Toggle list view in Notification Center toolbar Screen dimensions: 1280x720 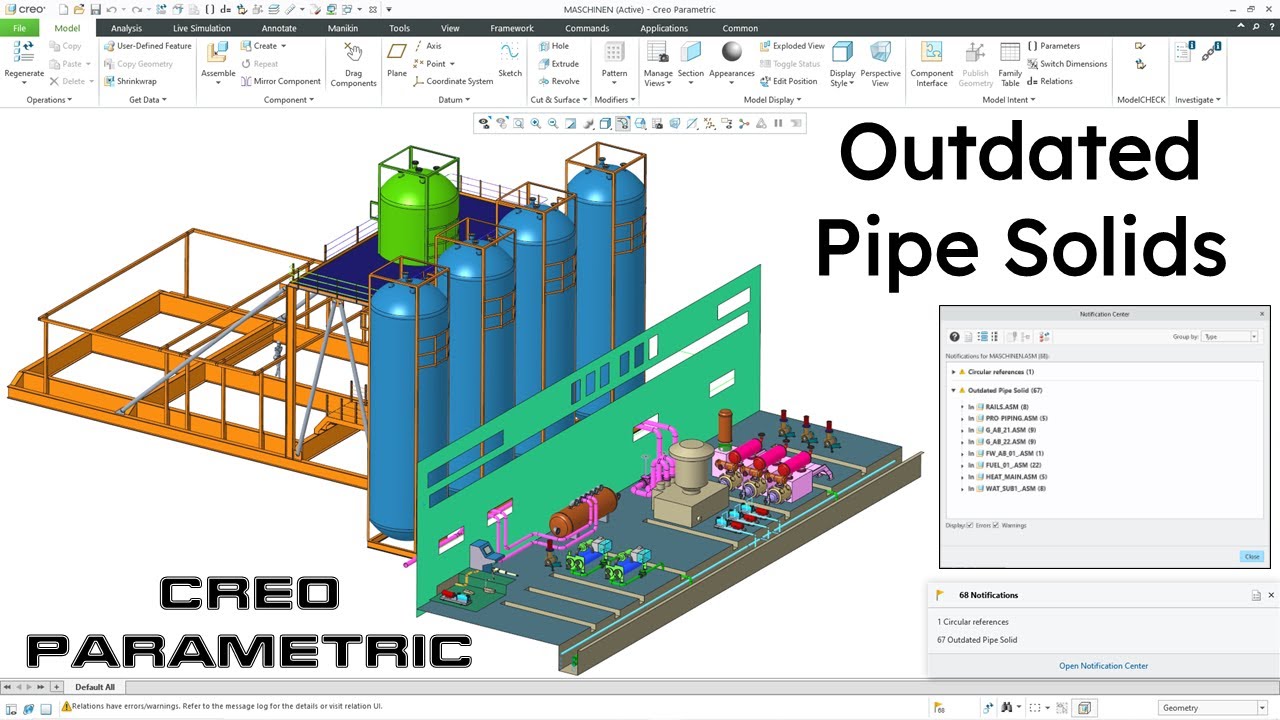(994, 337)
